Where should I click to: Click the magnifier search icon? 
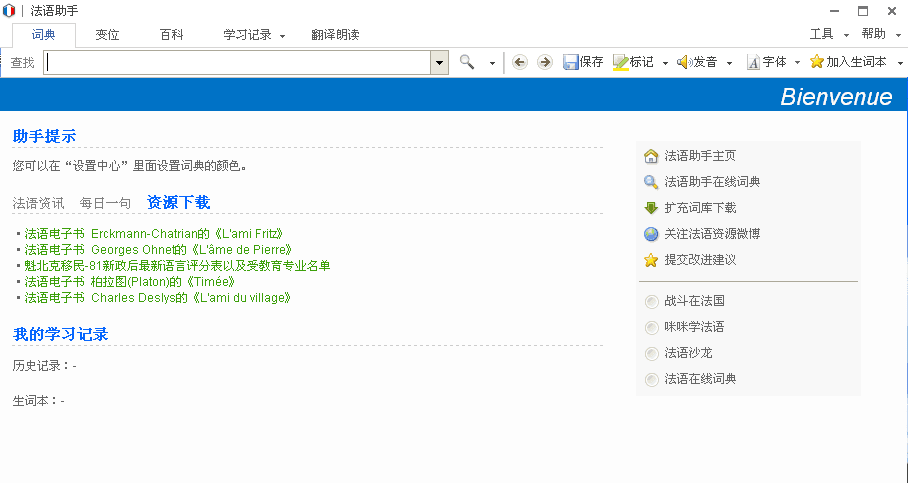click(467, 62)
